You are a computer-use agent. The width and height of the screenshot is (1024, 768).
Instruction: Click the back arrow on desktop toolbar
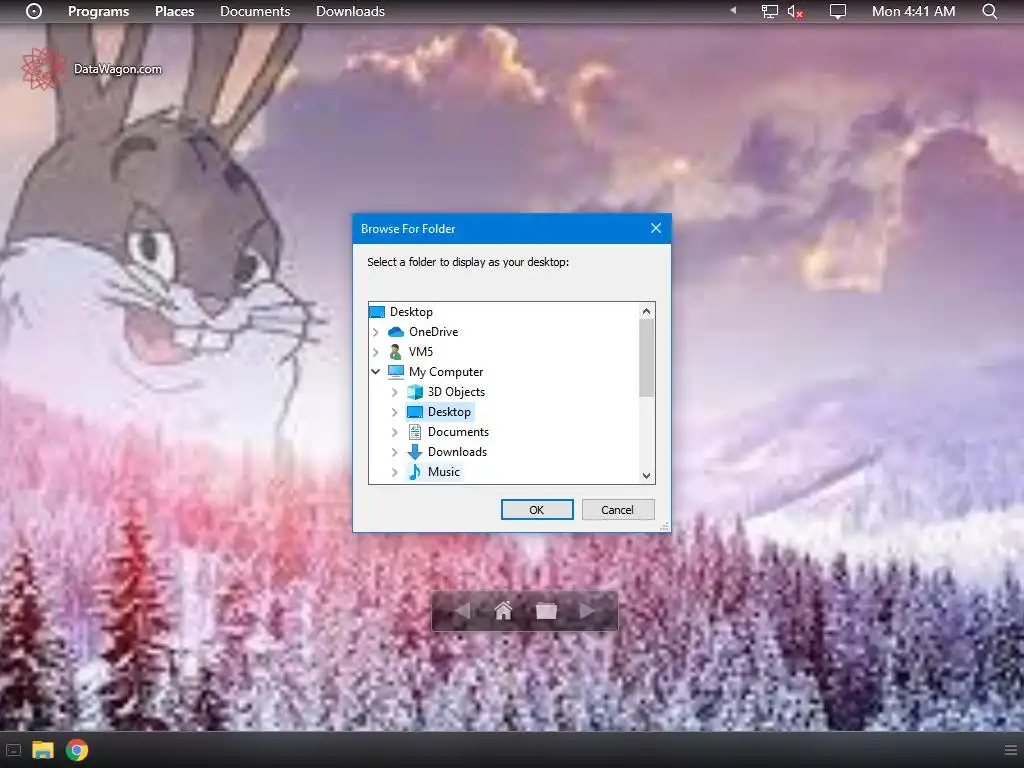461,611
